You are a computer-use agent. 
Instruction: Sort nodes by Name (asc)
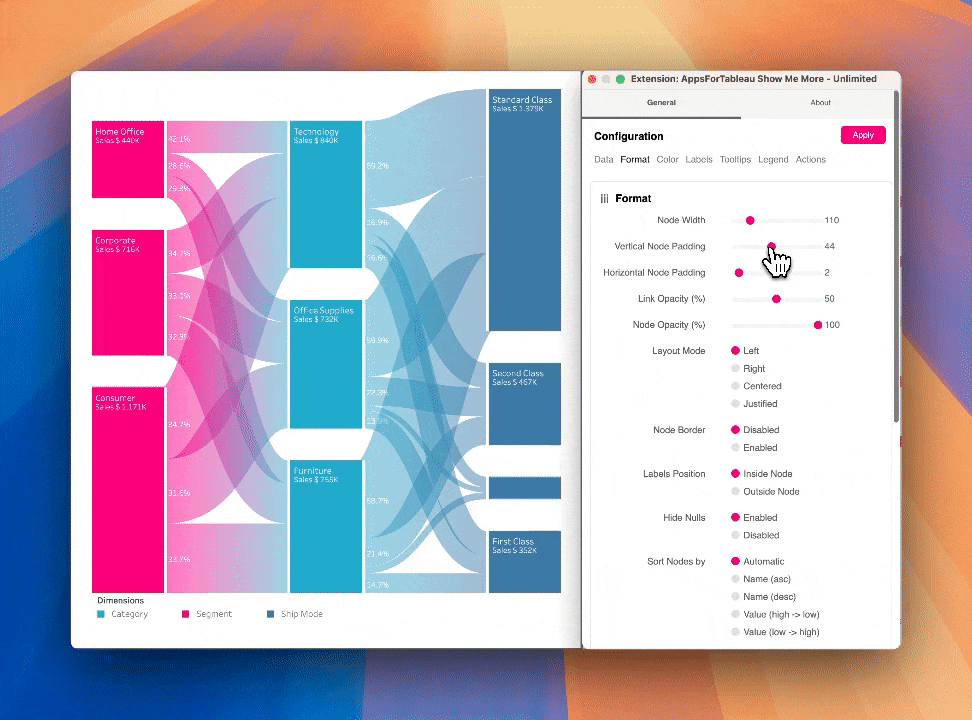(736, 579)
